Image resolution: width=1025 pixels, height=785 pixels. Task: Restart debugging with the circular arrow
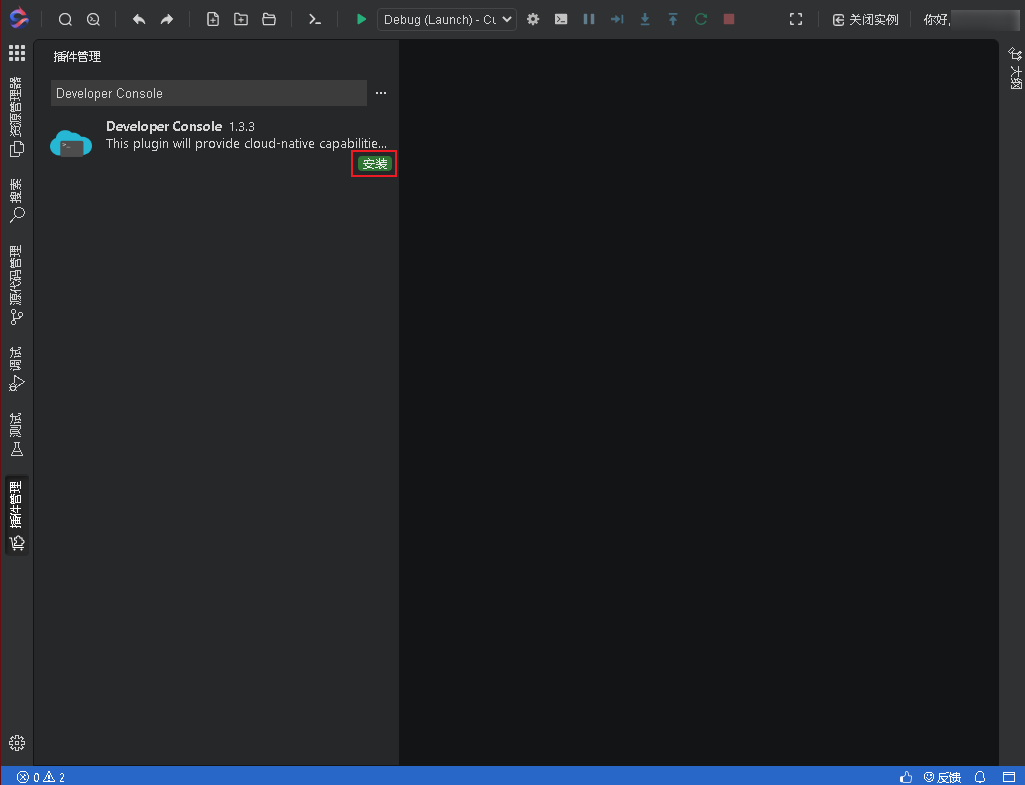701,20
